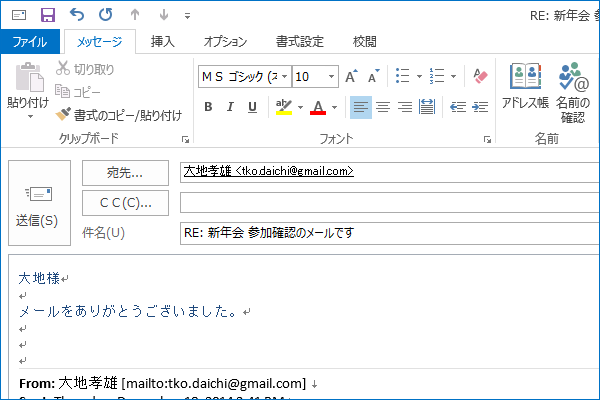
Task: Decrease font size with shrink font icon
Action: pyautogui.click(x=374, y=76)
